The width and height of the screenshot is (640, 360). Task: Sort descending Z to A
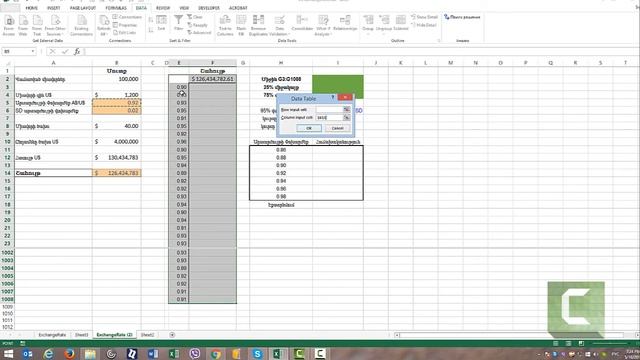click(x=151, y=30)
